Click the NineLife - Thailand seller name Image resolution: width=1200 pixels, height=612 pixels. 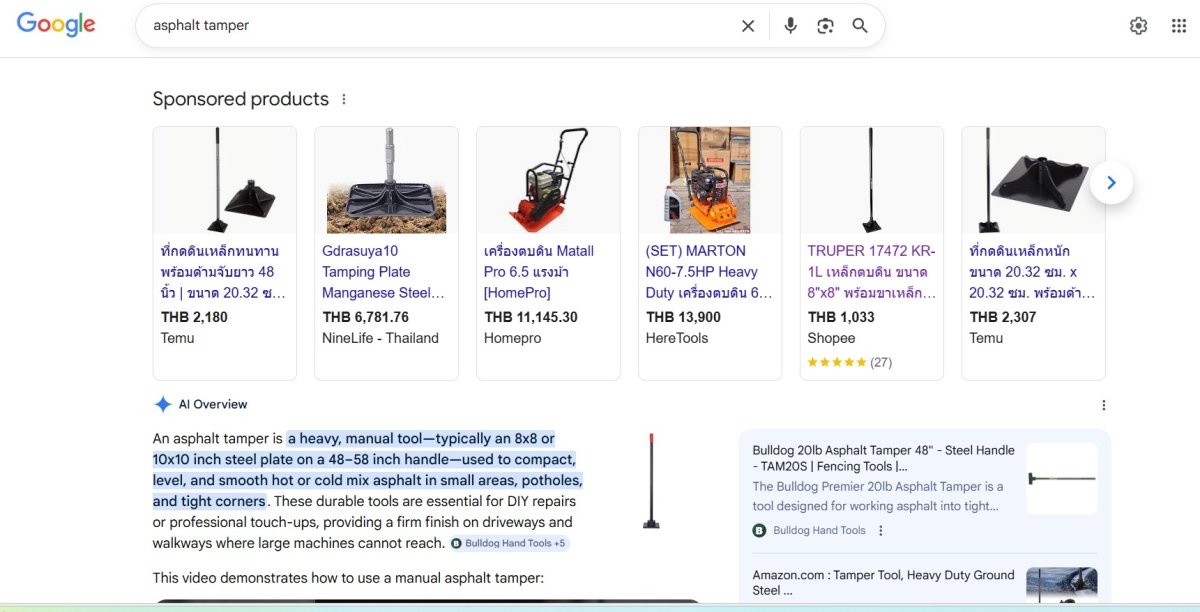pyautogui.click(x=381, y=338)
